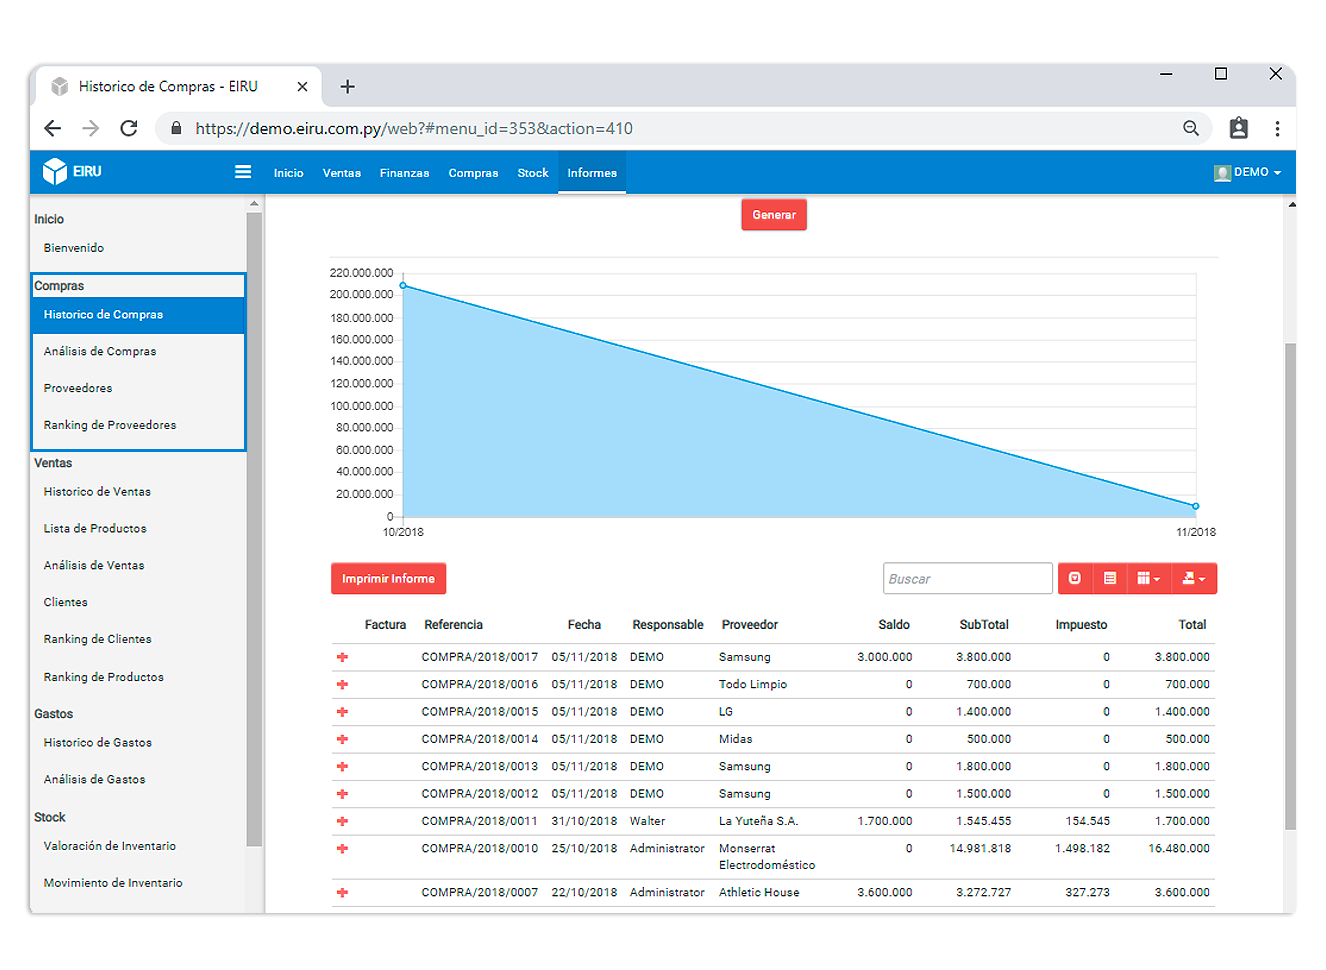The width and height of the screenshot is (1326, 970).
Task: Open the table columns dropdown
Action: tap(1148, 578)
